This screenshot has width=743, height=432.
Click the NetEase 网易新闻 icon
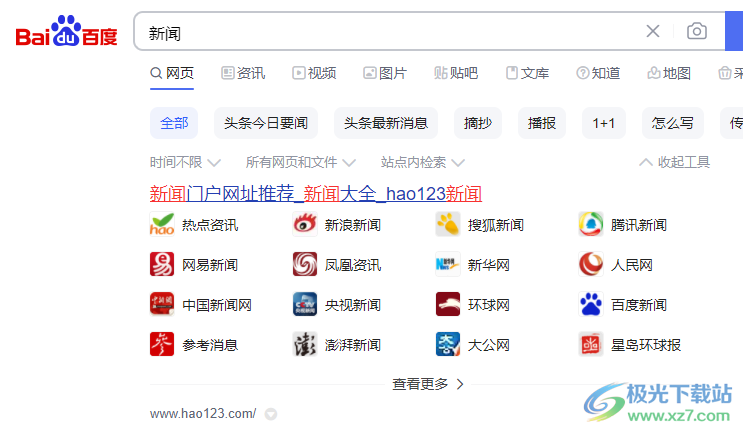click(162, 264)
